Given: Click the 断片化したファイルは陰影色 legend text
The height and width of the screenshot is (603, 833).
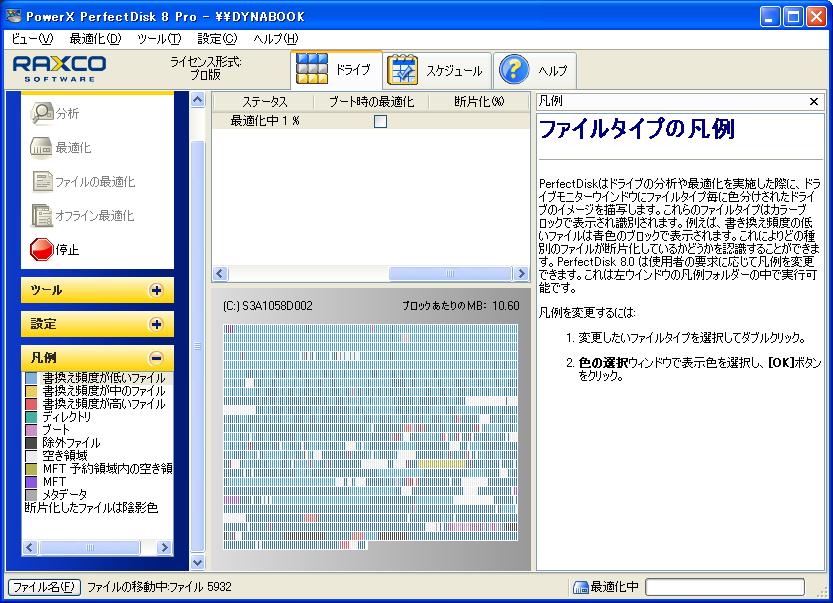Looking at the screenshot, I should pyautogui.click(x=91, y=508).
